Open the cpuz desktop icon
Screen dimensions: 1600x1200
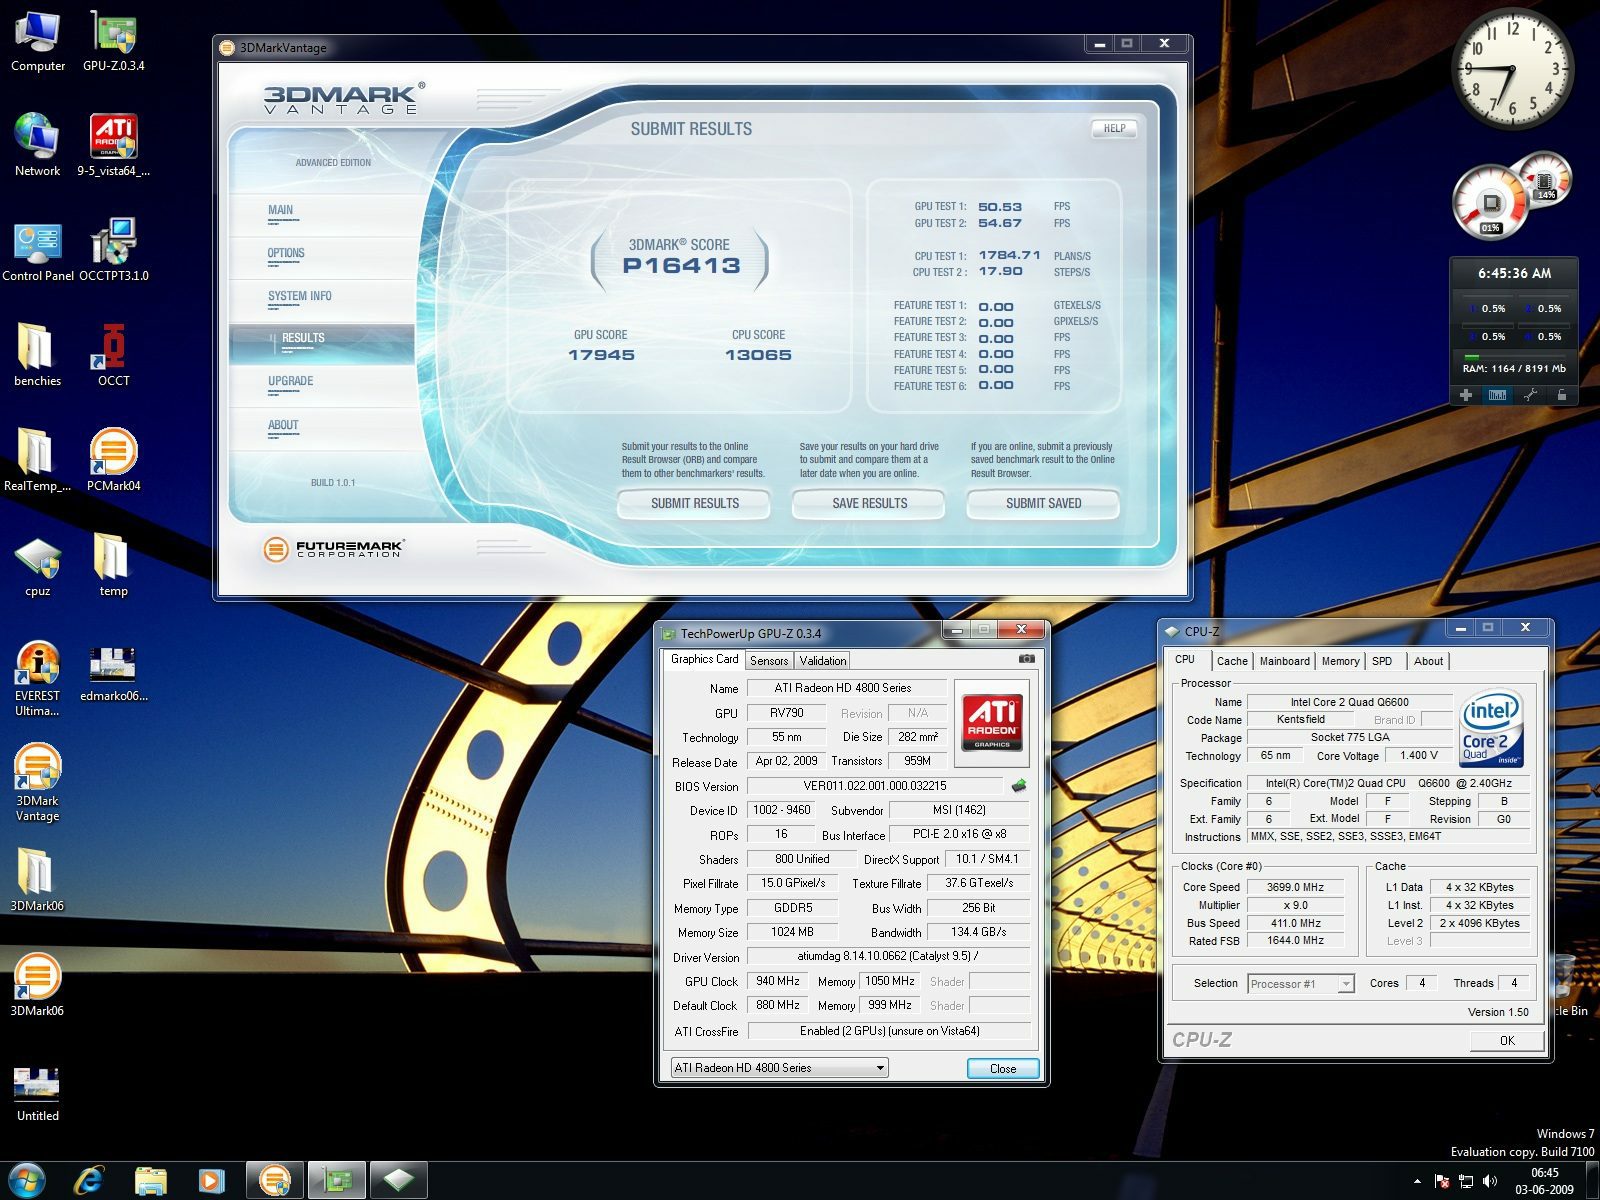pos(38,566)
